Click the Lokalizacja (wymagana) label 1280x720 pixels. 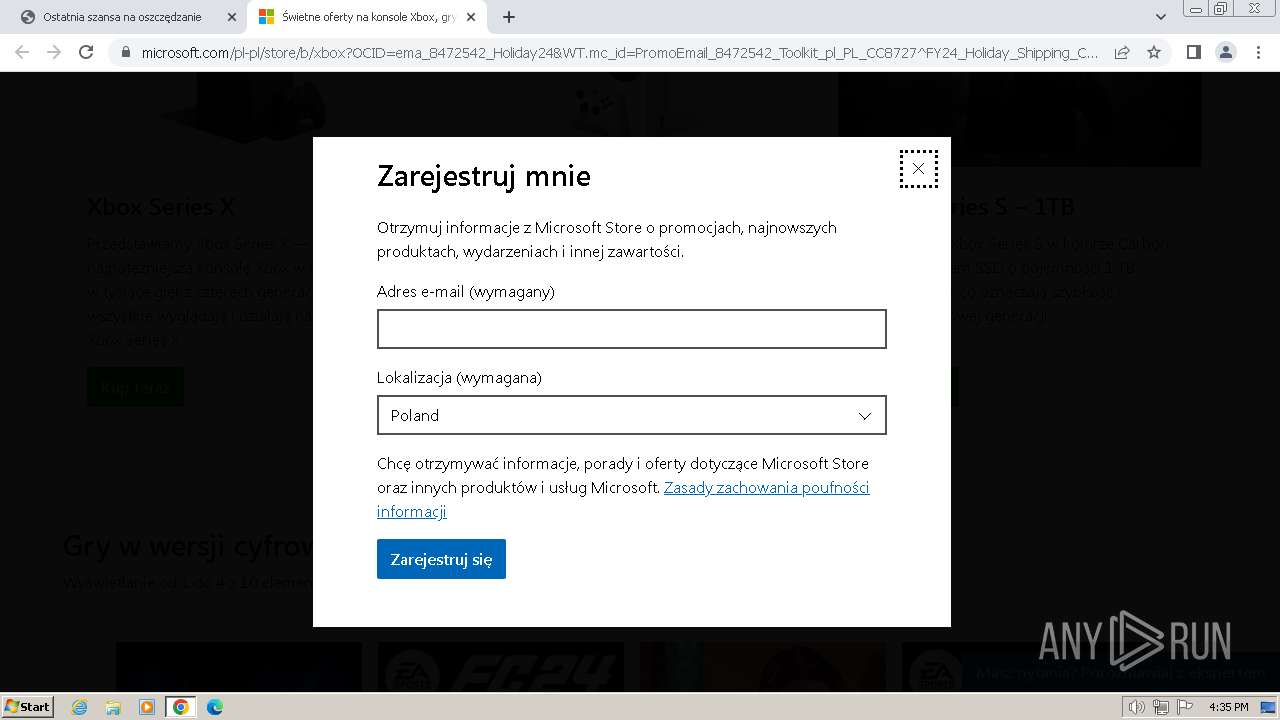pos(459,378)
